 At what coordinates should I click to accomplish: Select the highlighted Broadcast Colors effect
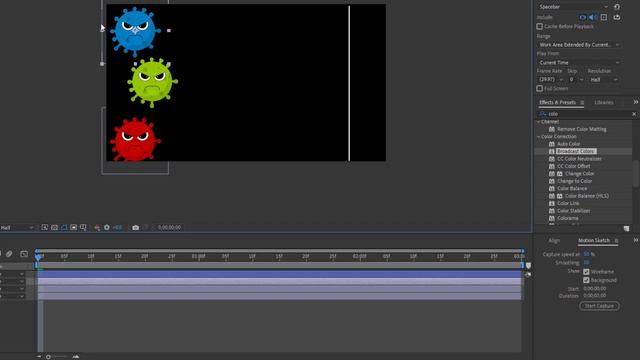(x=576, y=151)
